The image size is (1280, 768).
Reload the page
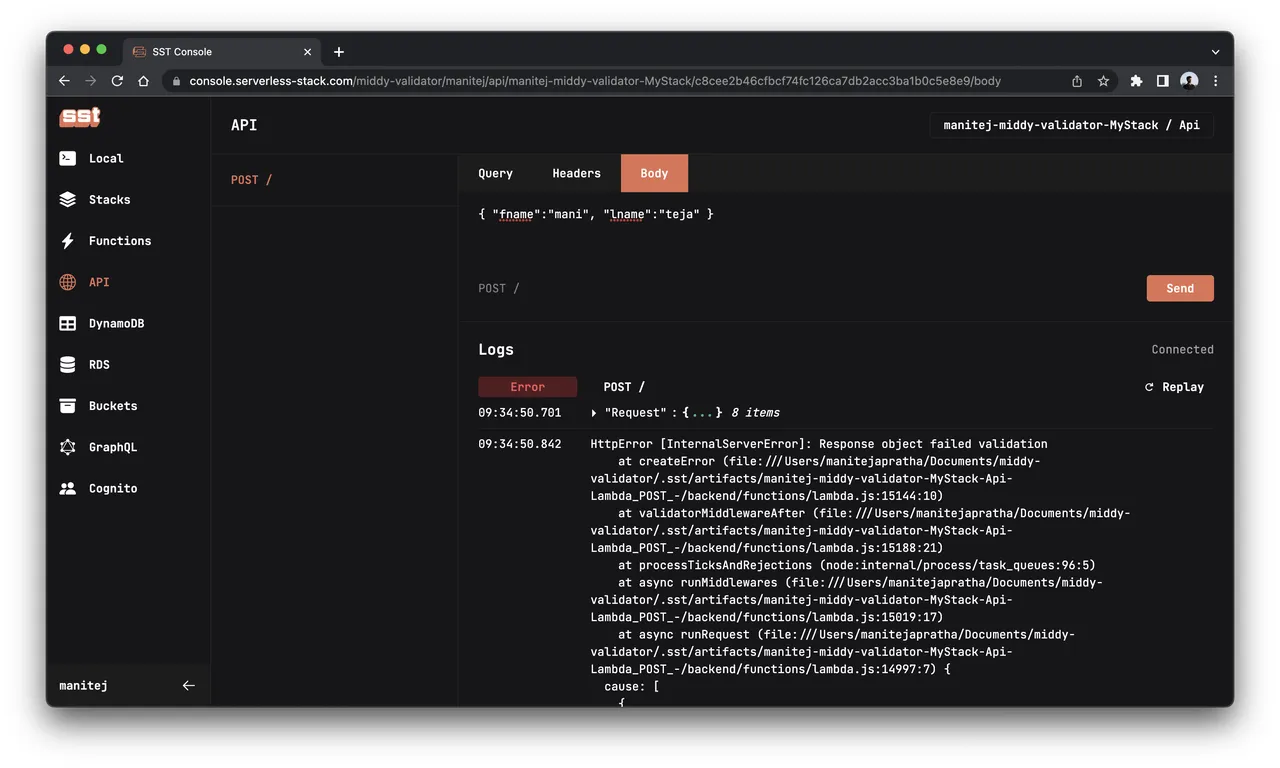117,81
